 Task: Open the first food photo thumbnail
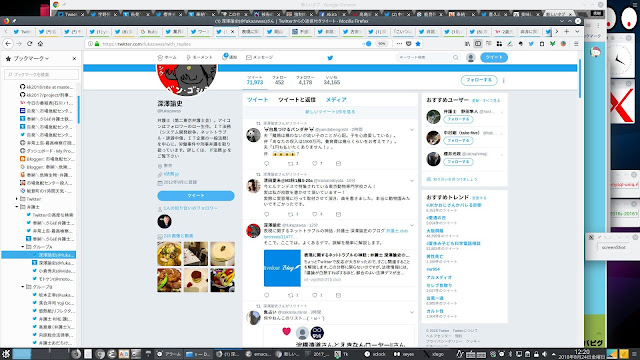(x=169, y=254)
